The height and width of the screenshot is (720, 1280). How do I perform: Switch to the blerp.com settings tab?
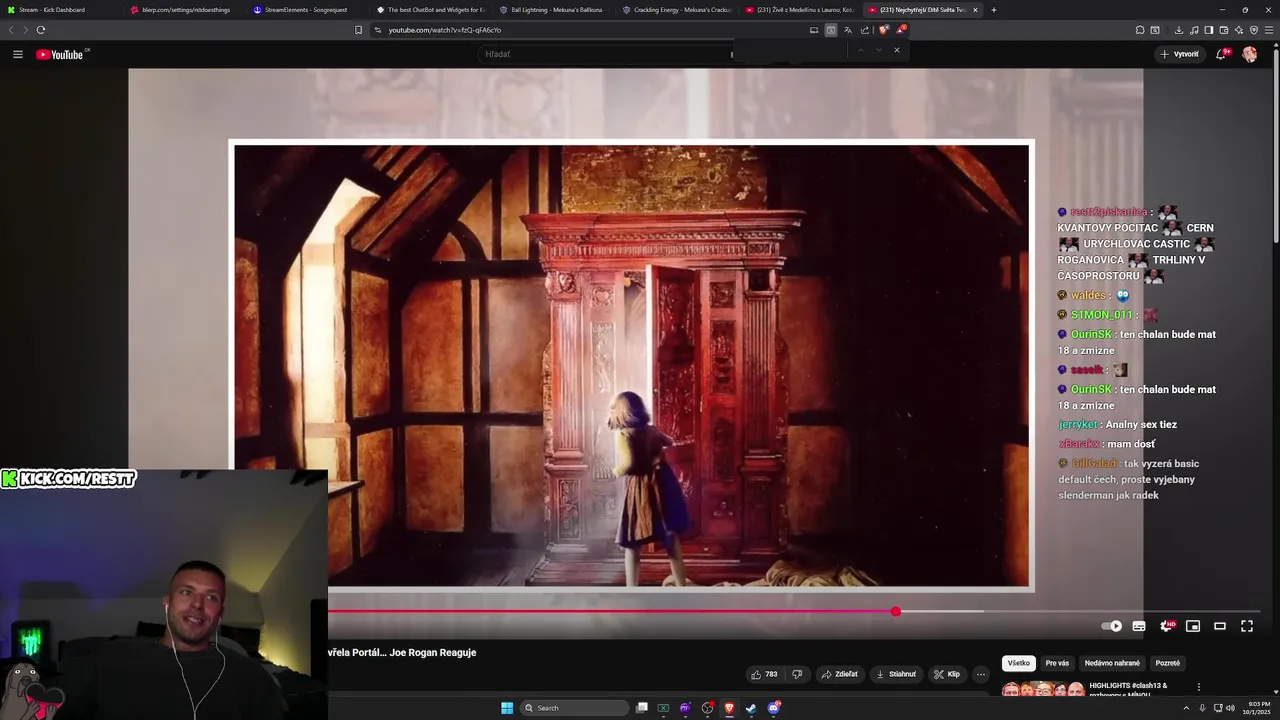[186, 10]
